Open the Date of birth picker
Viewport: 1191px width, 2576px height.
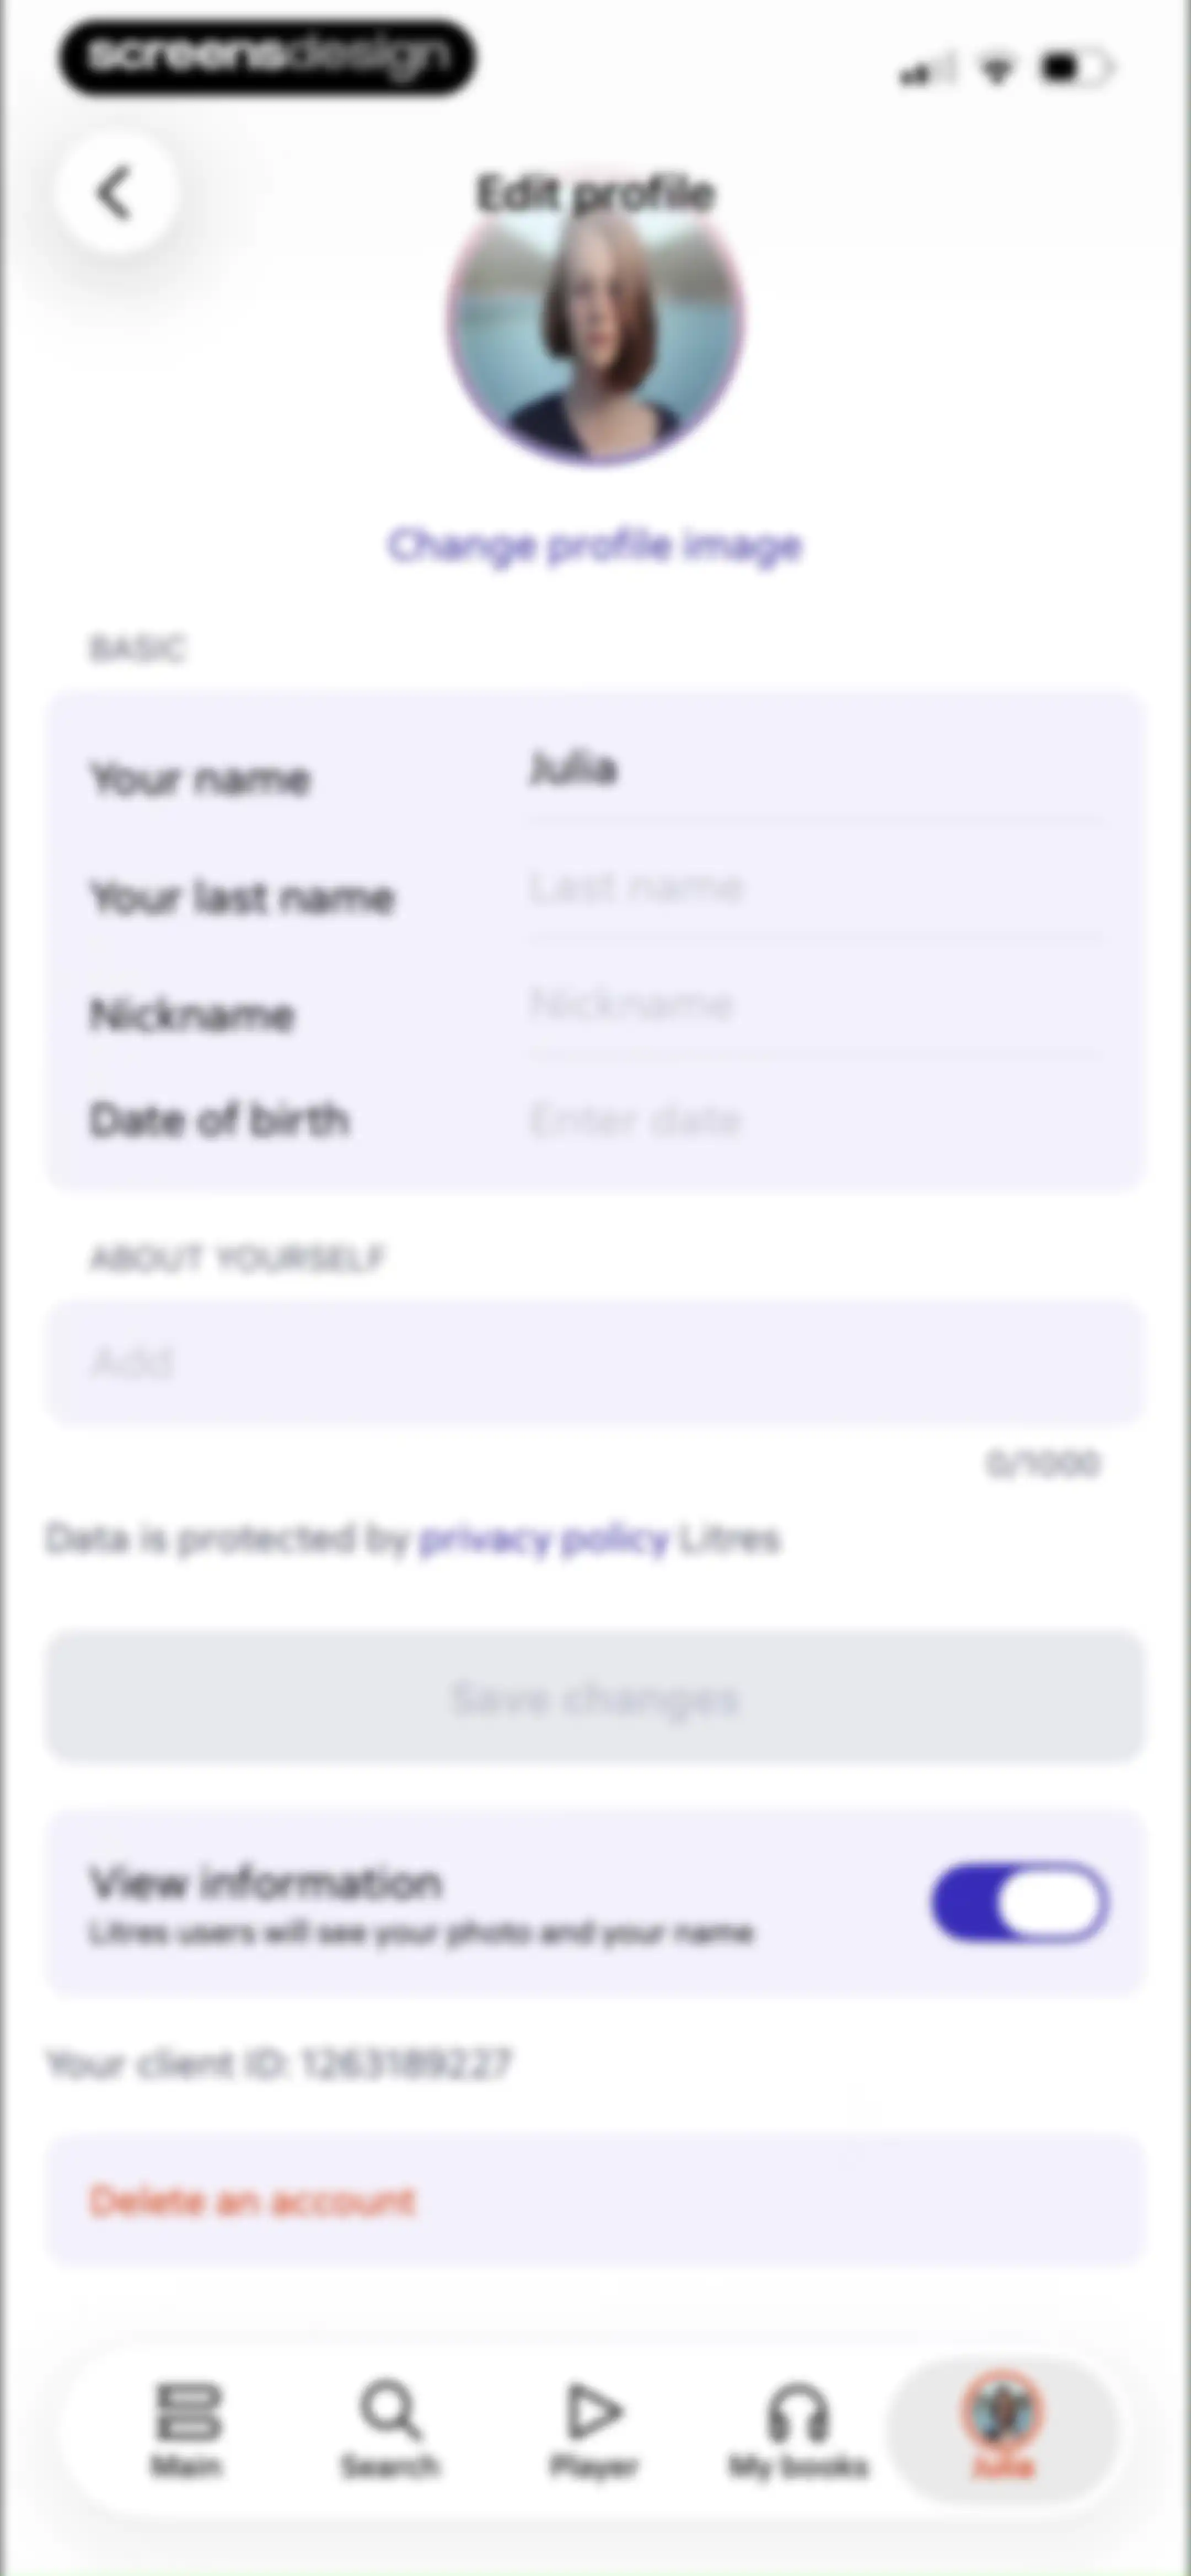[816, 1120]
